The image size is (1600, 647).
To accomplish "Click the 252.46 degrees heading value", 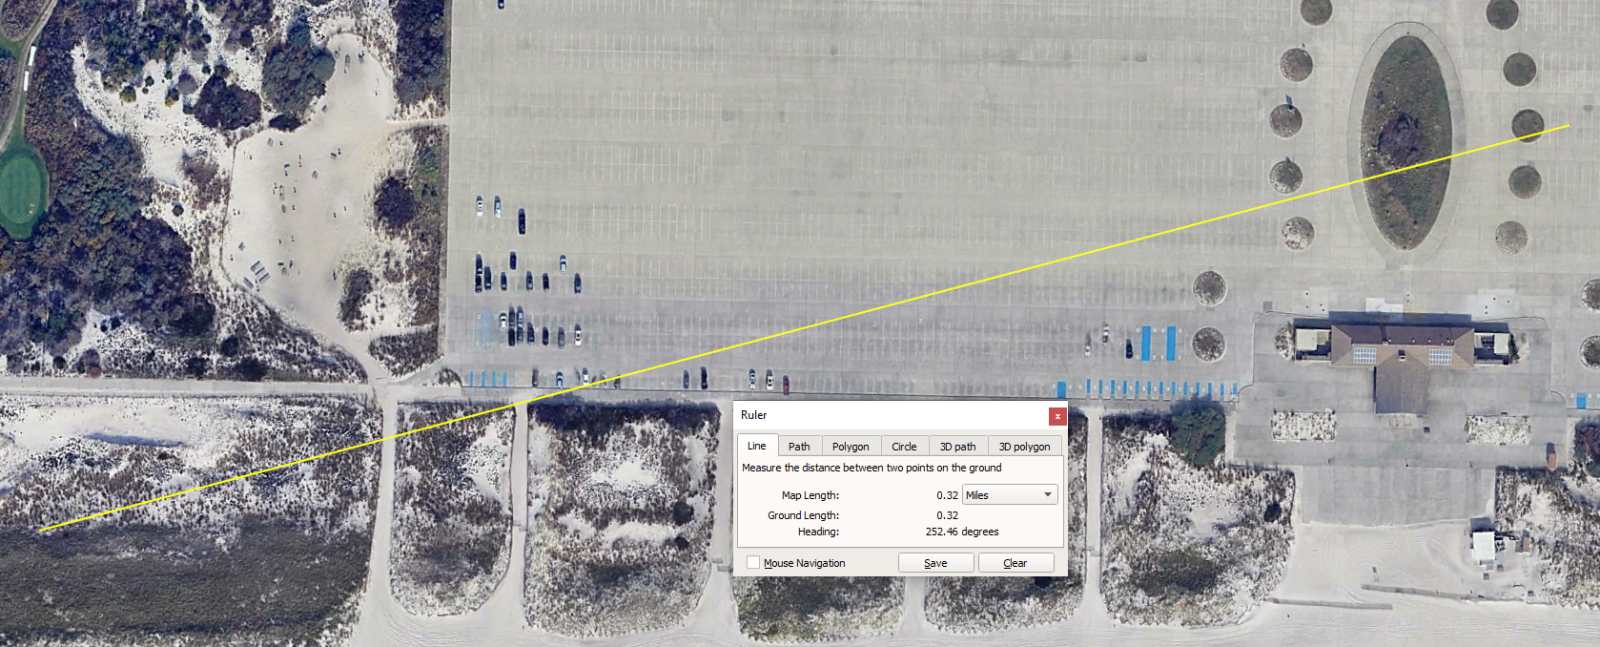I will pyautogui.click(x=961, y=532).
